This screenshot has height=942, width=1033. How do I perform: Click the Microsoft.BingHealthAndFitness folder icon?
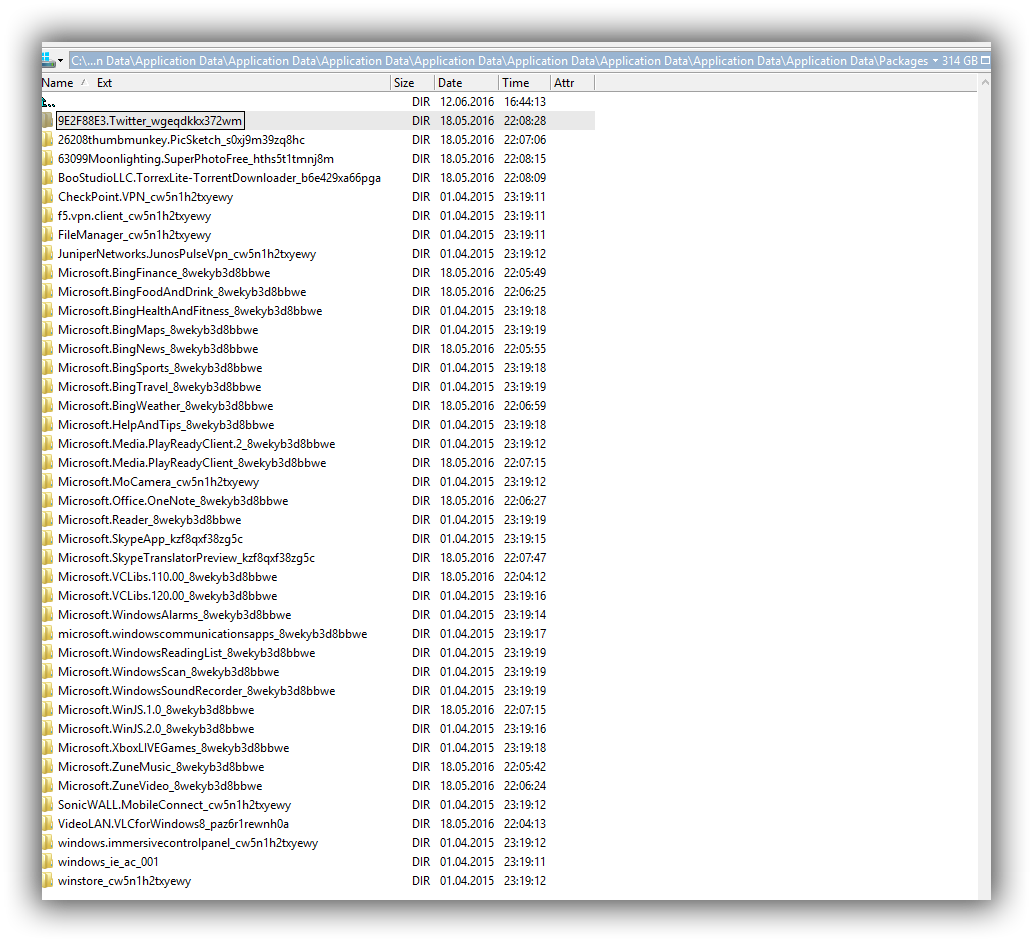(x=47, y=311)
